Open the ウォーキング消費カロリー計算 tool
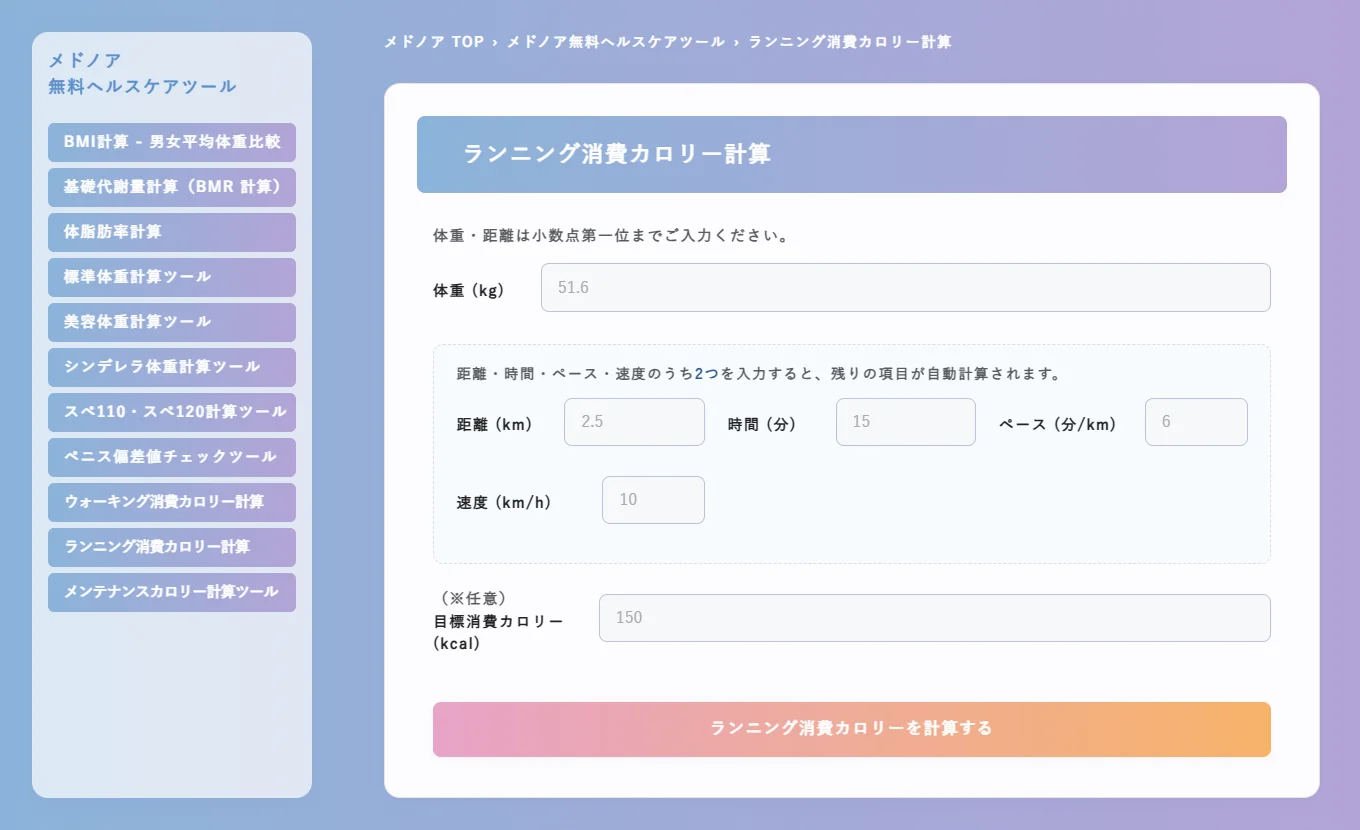Viewport: 1360px width, 830px height. tap(171, 502)
